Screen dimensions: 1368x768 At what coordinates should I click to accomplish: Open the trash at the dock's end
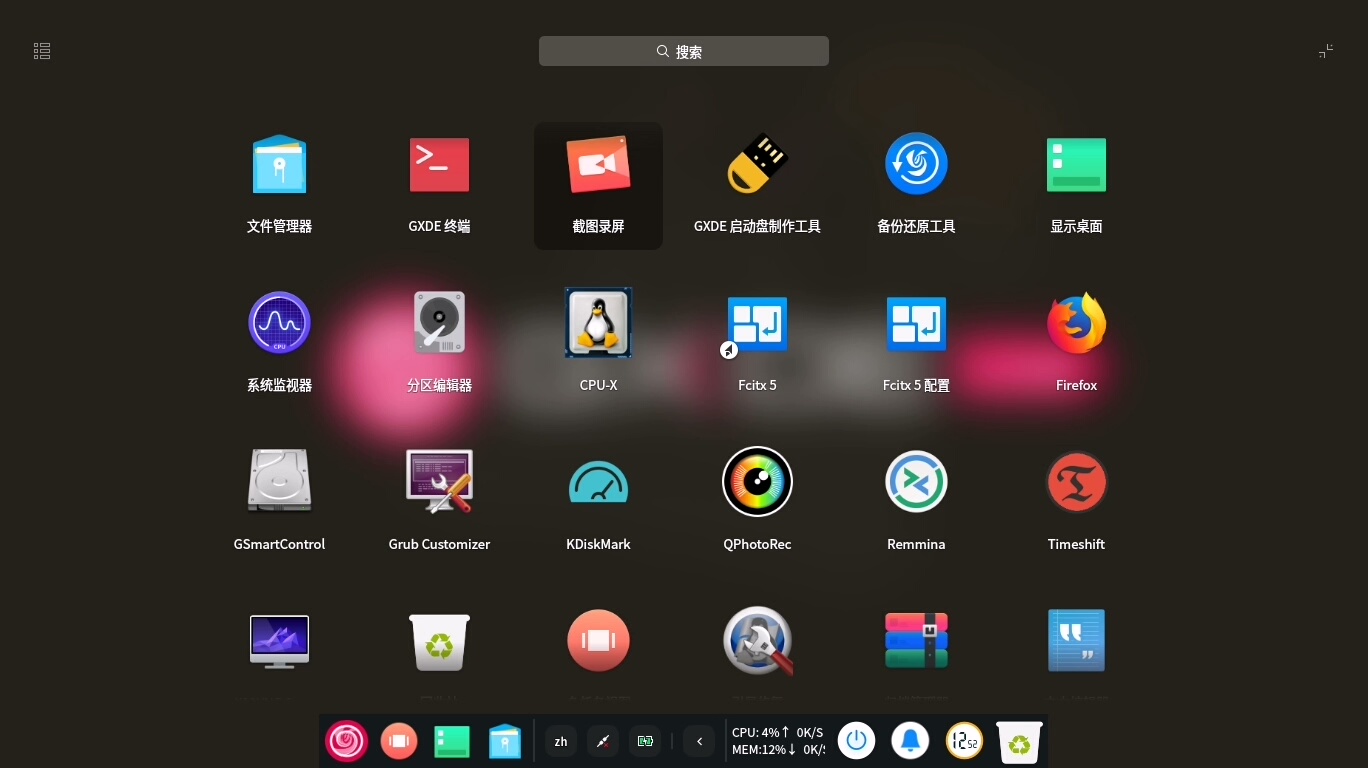(1019, 741)
